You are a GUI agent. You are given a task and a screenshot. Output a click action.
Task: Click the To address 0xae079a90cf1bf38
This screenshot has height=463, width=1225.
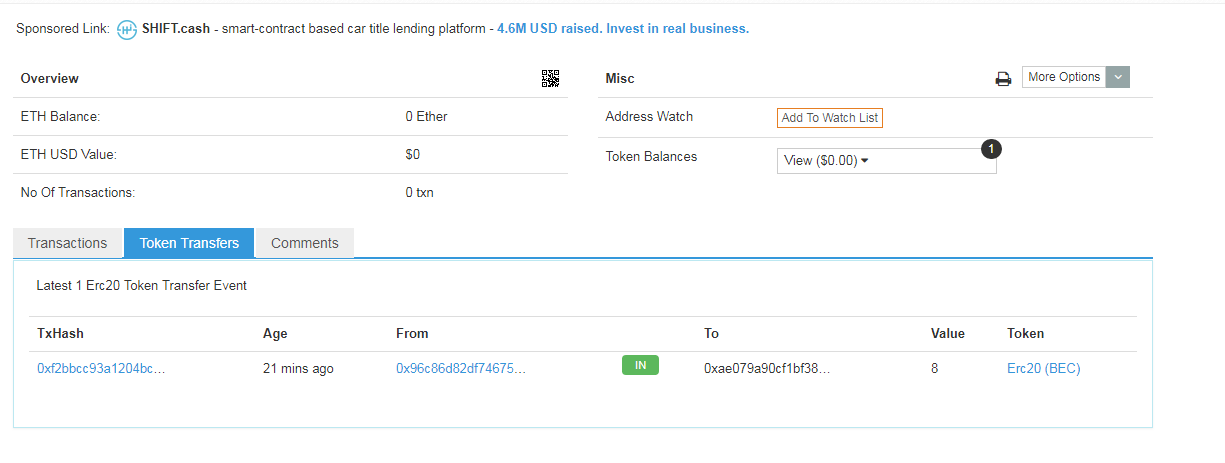tap(767, 369)
